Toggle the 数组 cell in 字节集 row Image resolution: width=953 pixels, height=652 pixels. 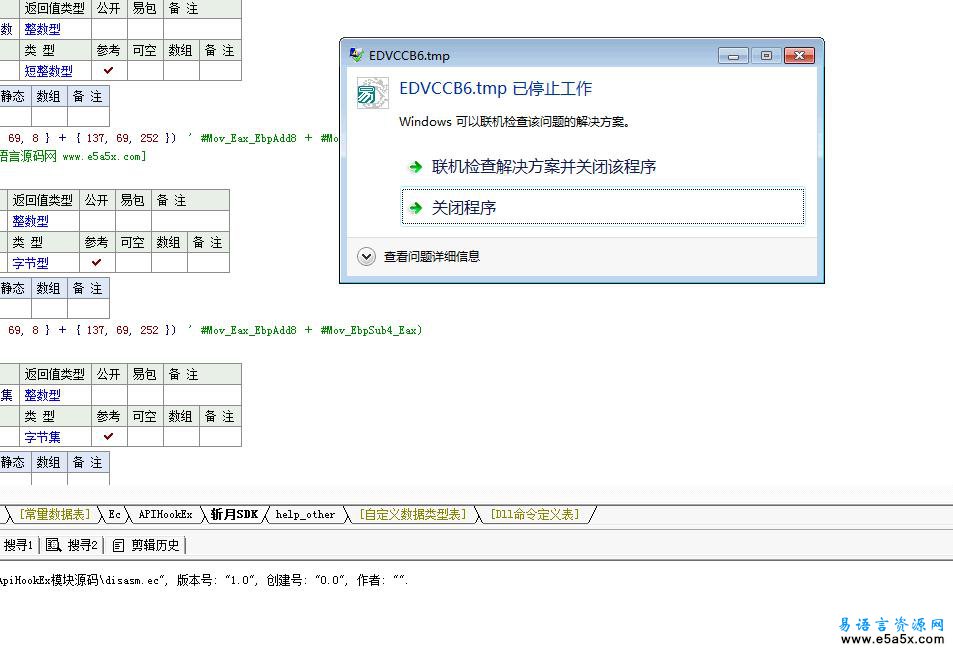pos(181,436)
